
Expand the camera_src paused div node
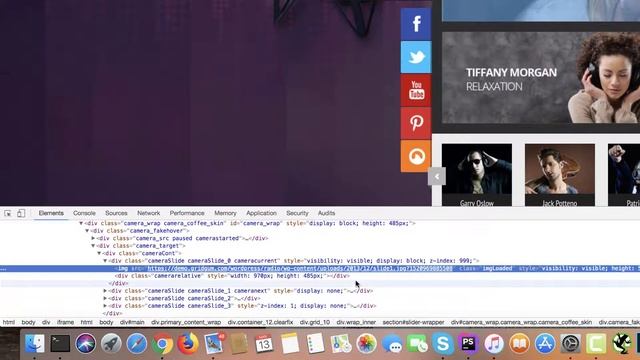(x=93, y=238)
